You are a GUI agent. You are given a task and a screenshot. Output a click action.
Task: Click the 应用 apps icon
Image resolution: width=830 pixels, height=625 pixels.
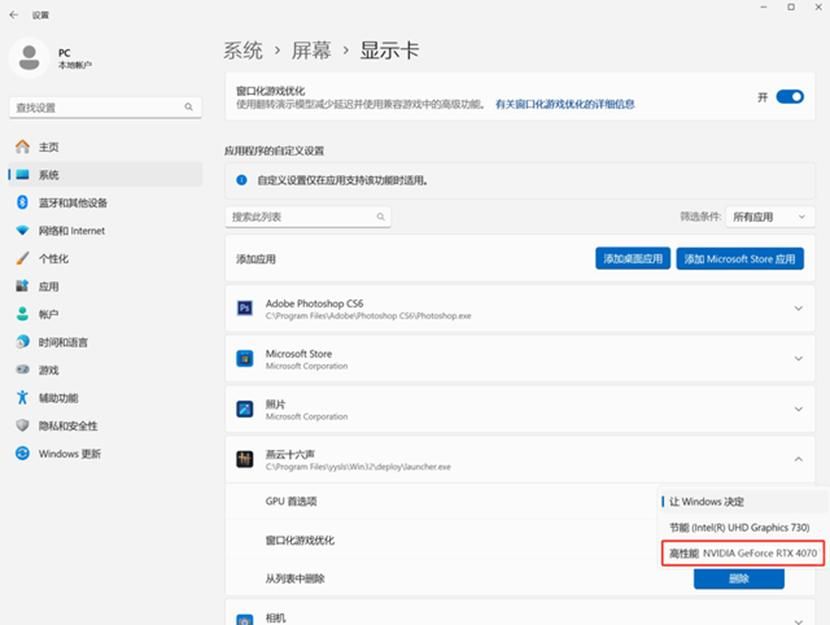click(x=22, y=286)
